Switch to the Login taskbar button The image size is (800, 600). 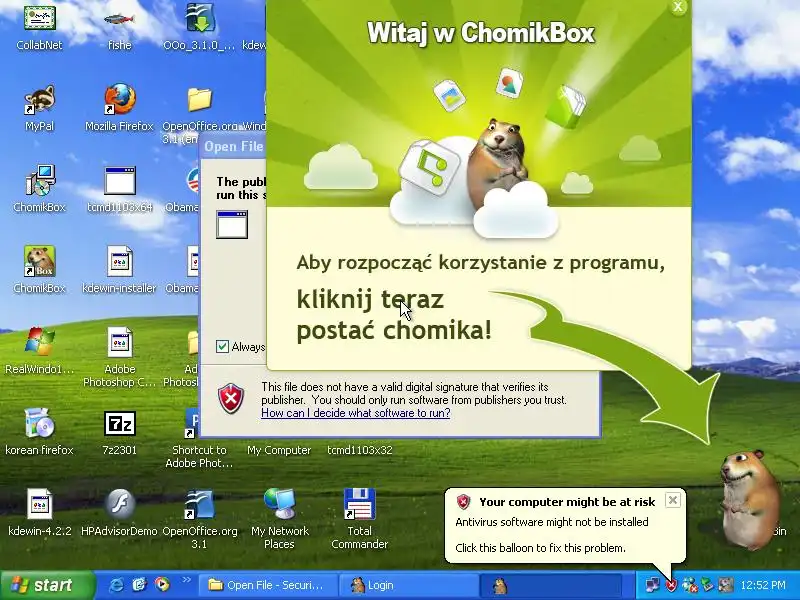pyautogui.click(x=408, y=585)
